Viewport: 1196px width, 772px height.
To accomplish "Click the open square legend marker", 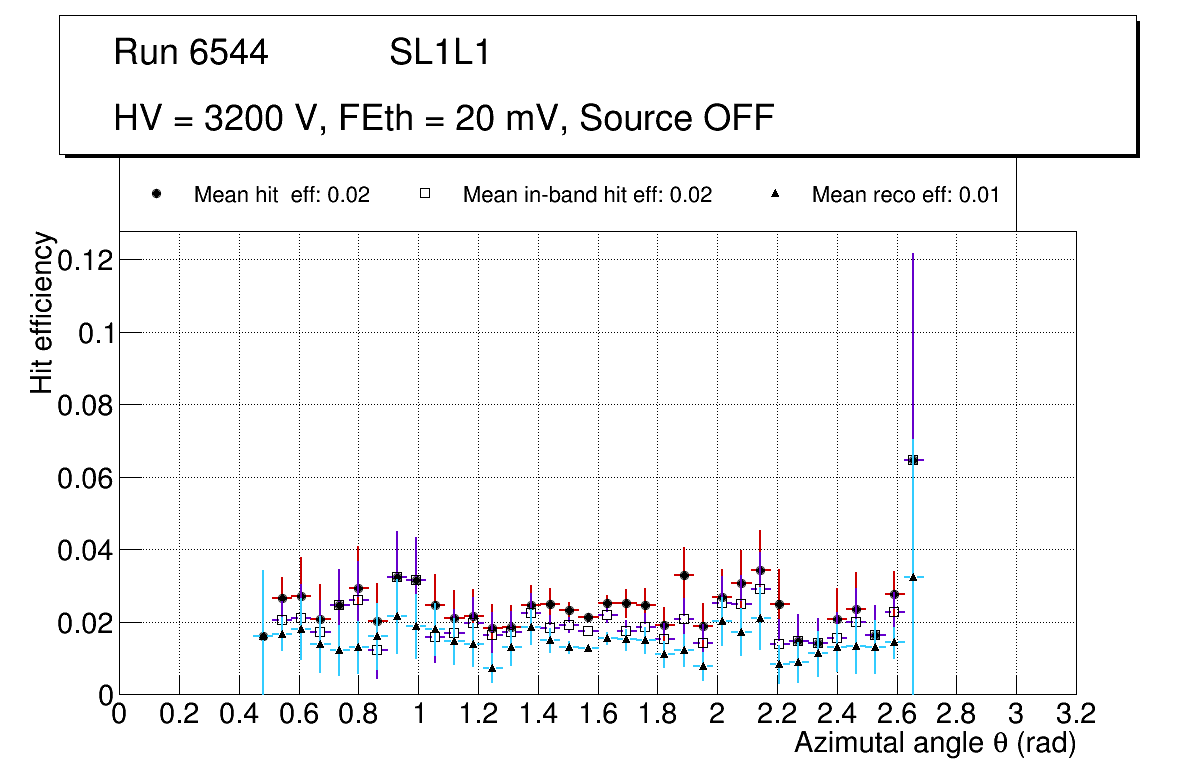I will click(x=425, y=194).
